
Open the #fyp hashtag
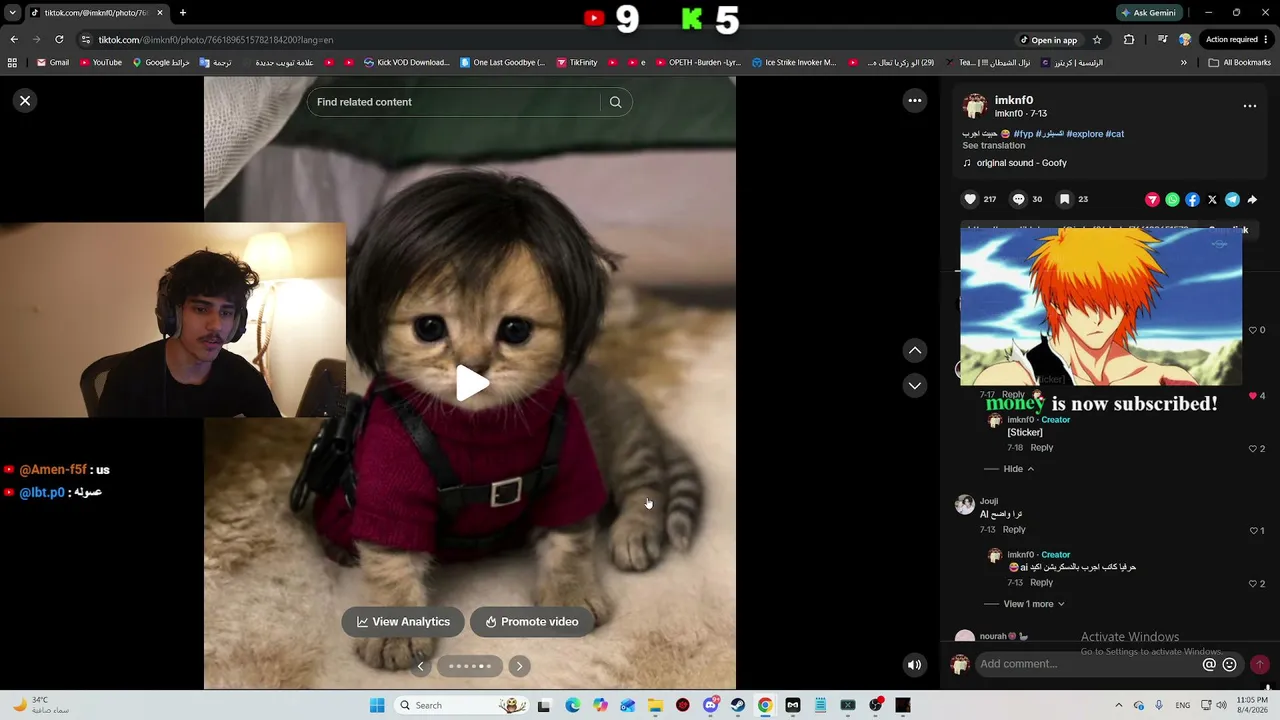(1023, 134)
